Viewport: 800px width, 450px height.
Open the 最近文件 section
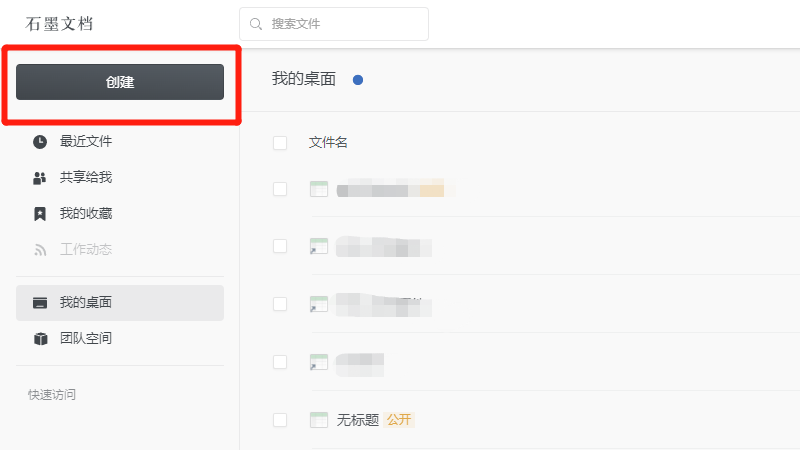tap(86, 142)
